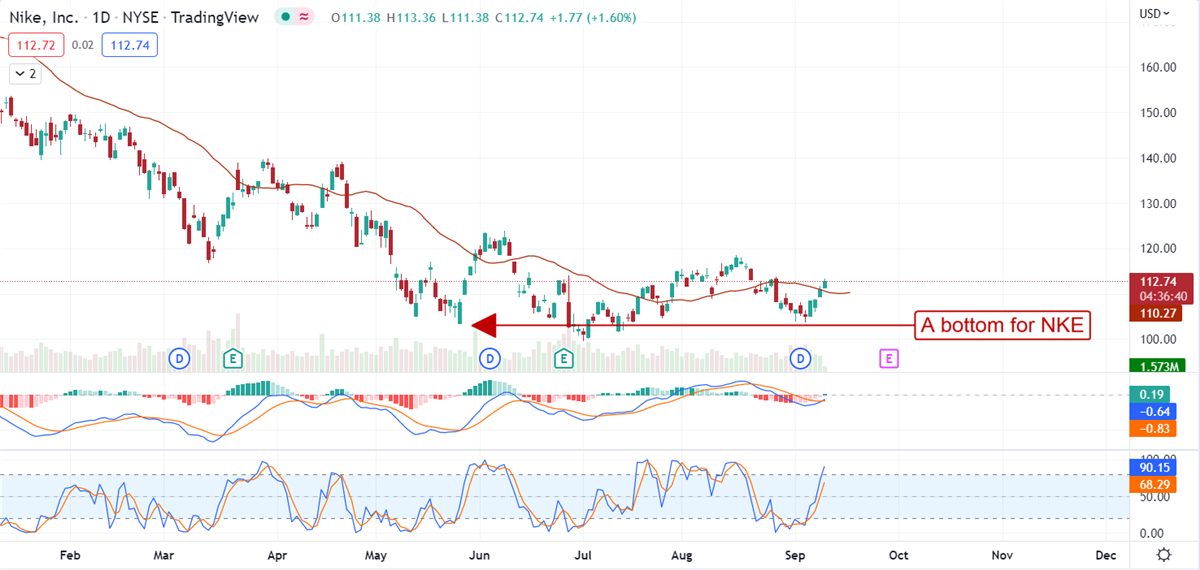
Task: Click Sep on the time axis
Action: pos(796,555)
